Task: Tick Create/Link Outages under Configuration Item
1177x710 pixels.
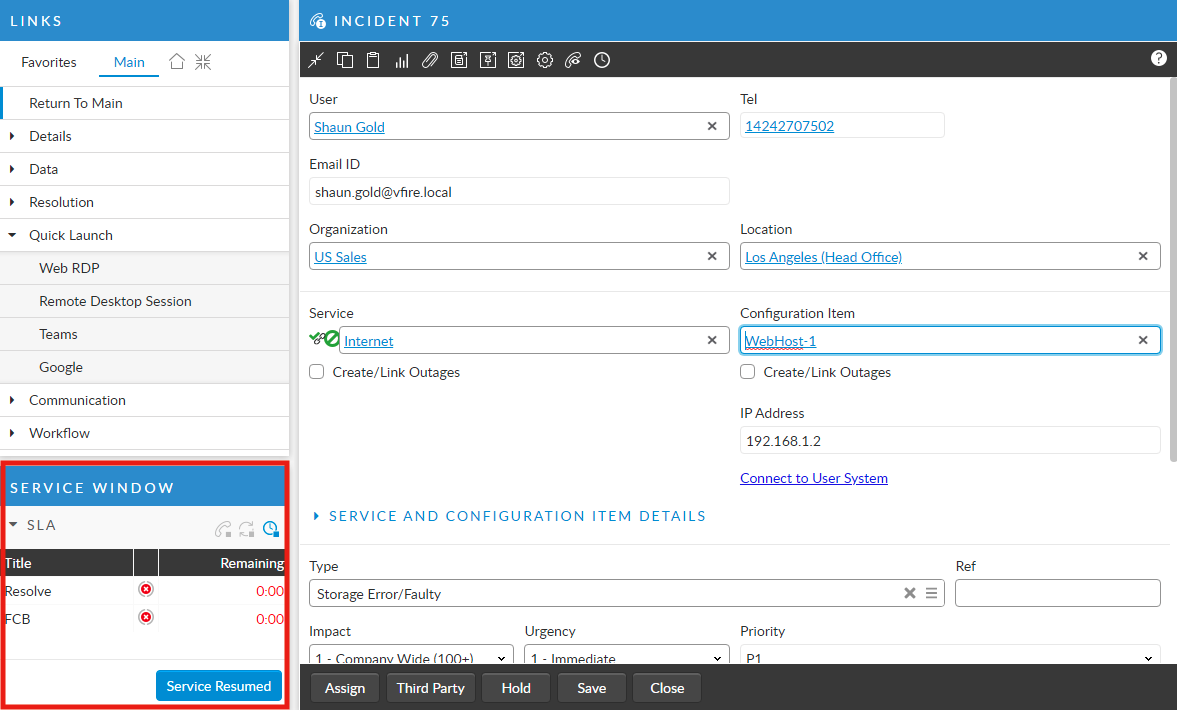Action: point(748,372)
